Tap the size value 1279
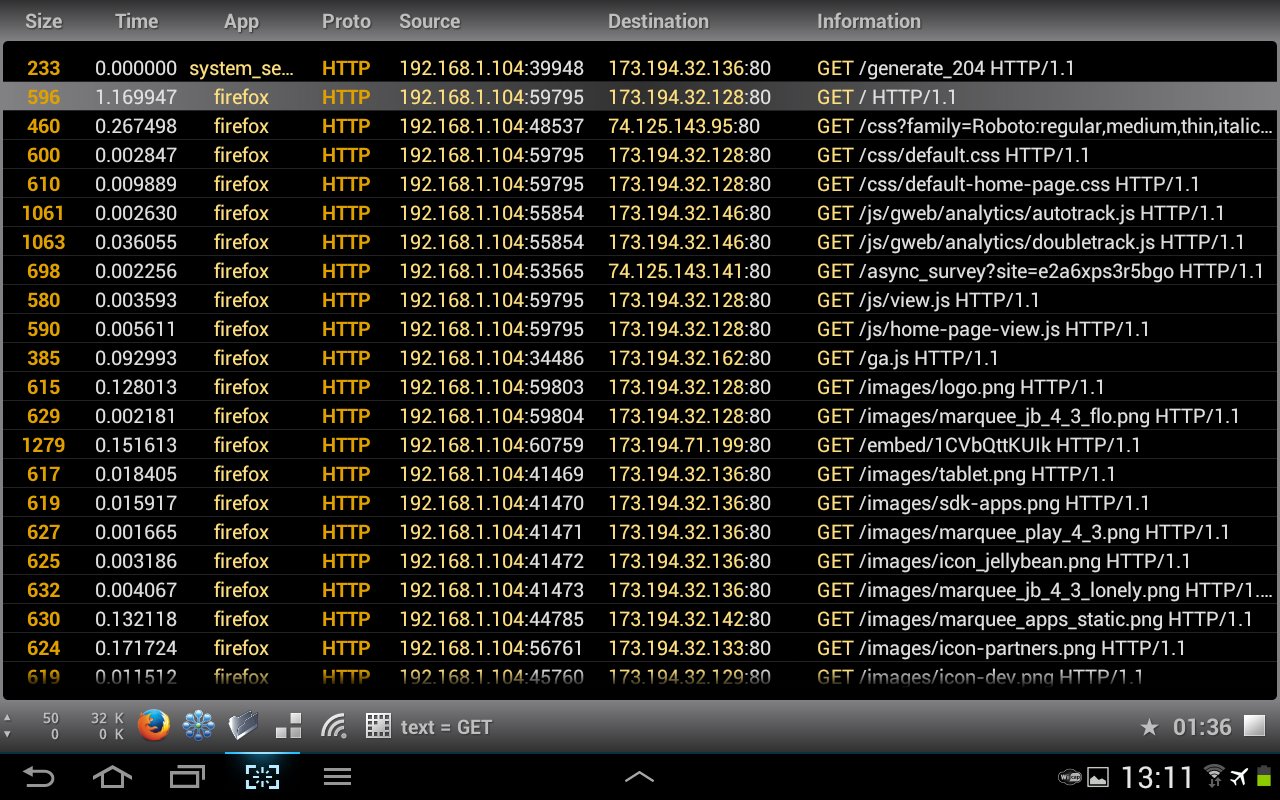Screen dimensions: 1280x800 coord(43,445)
